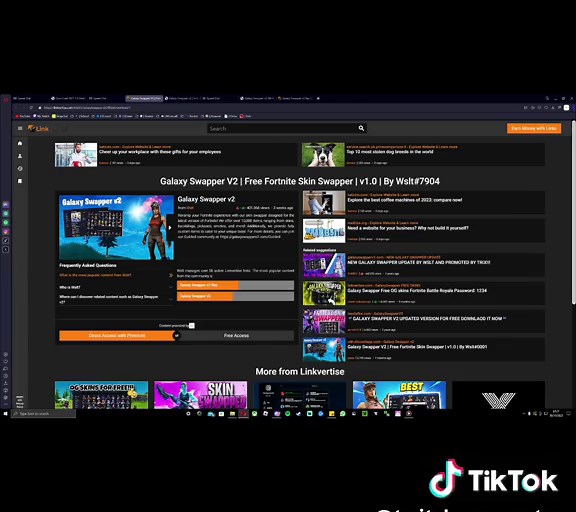Open the build-your-website ad
Viewport: 576px width, 512px height.
424,231
